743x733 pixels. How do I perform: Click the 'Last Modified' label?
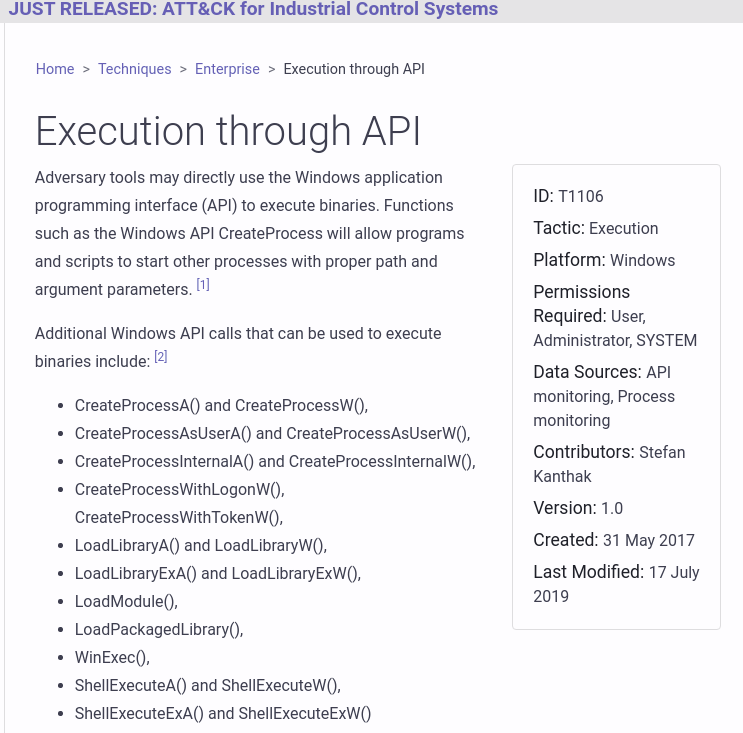pyautogui.click(x=588, y=572)
